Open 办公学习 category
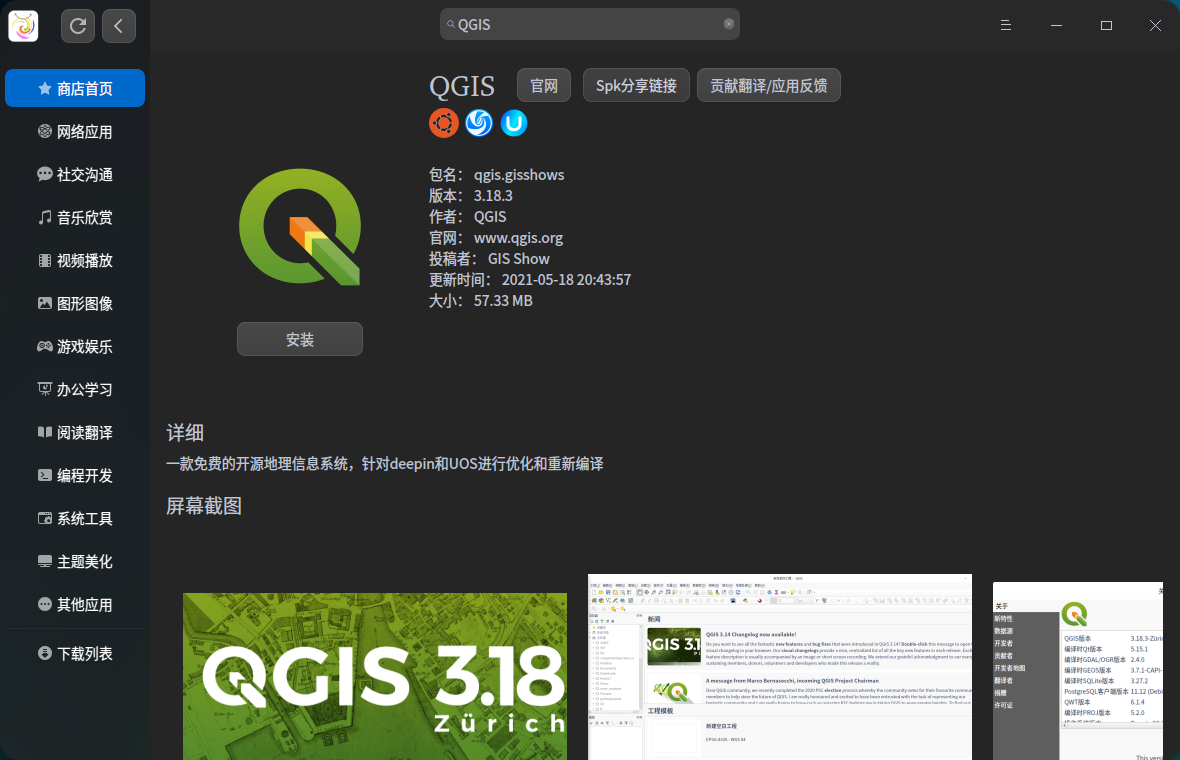This screenshot has height=760, width=1180. [x=75, y=389]
